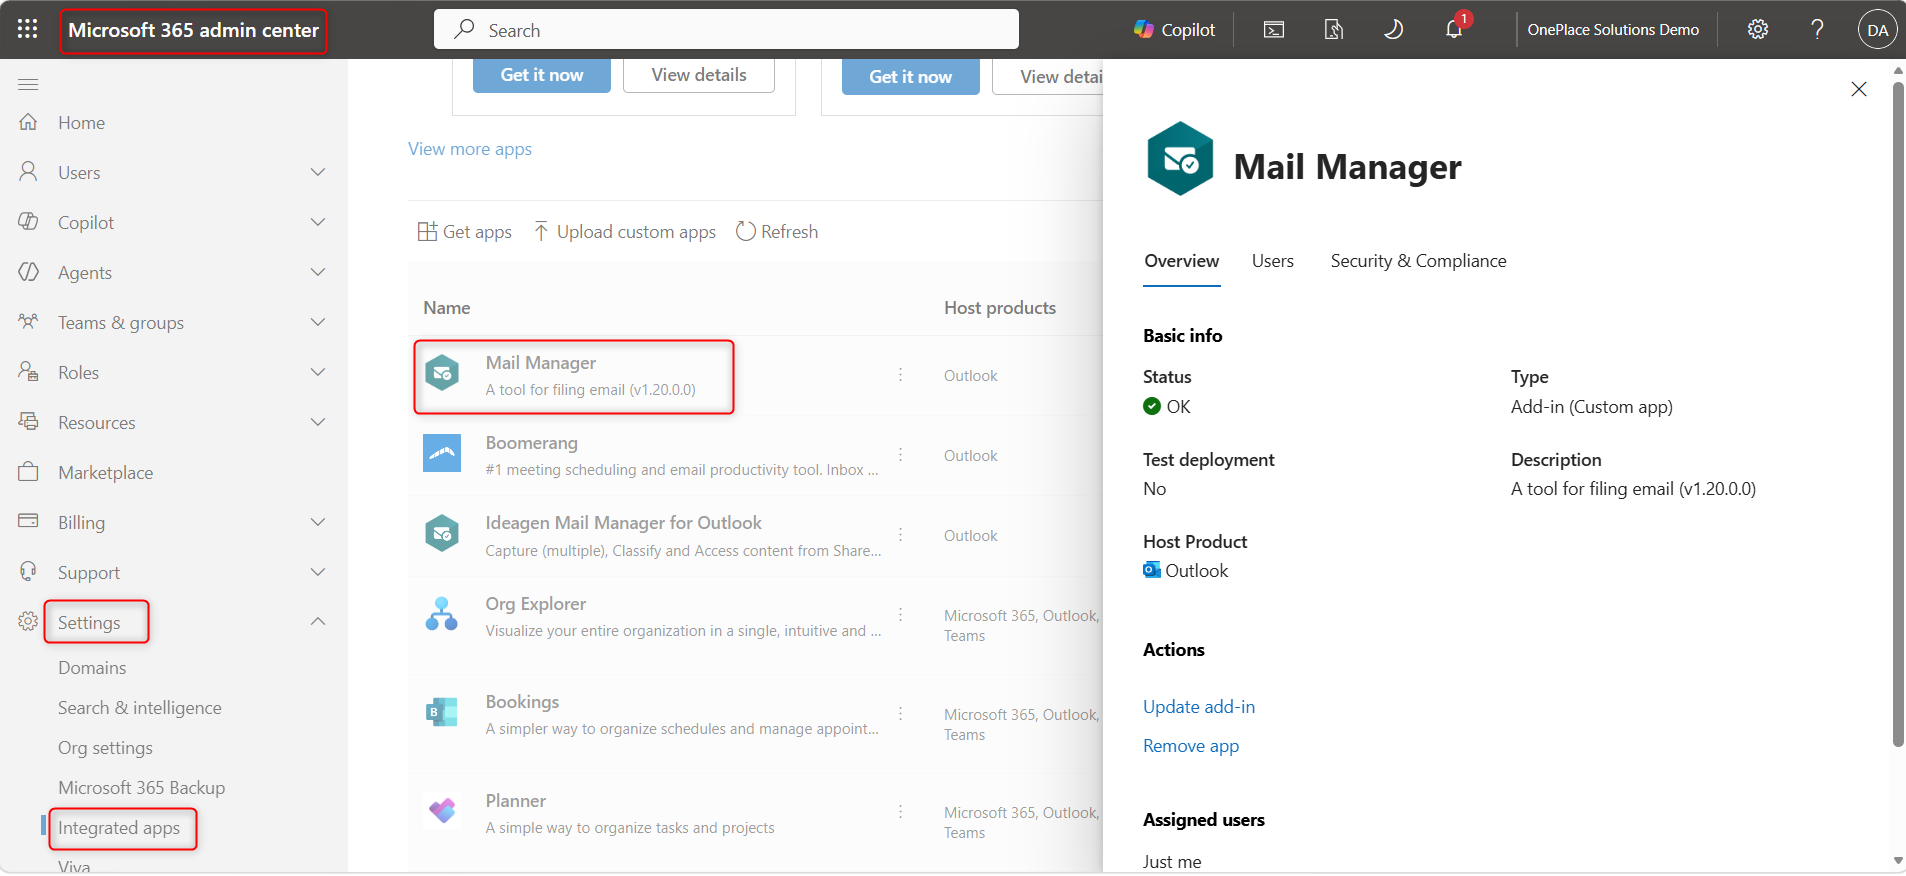Open the app launcher waffle icon
This screenshot has height=876, width=1906.
28,29
